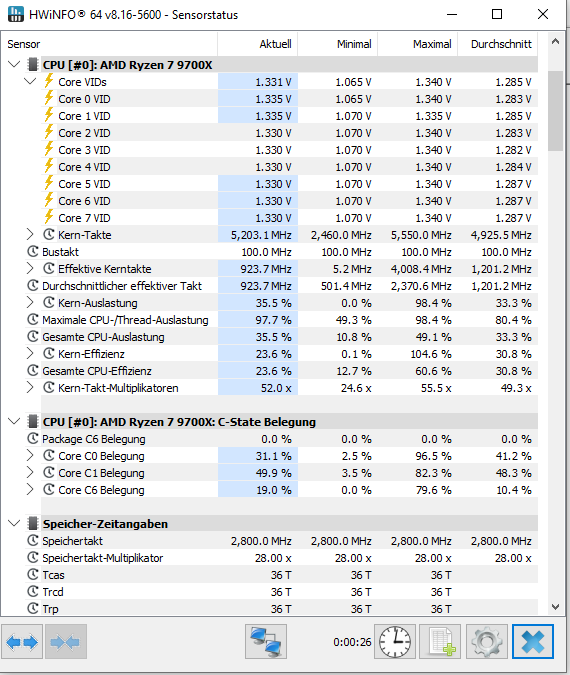570x675 pixels.
Task: Expand the Kern-Takte node
Action: pos(30,235)
